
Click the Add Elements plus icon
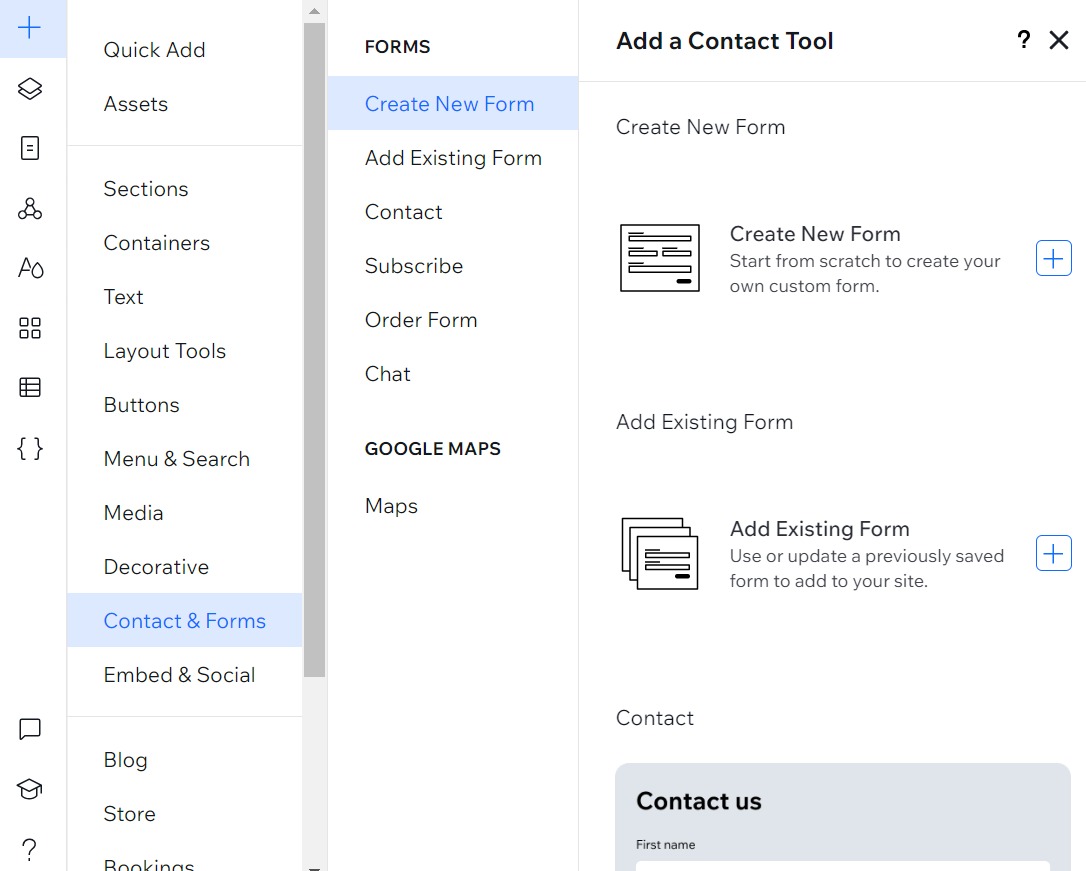coord(30,28)
